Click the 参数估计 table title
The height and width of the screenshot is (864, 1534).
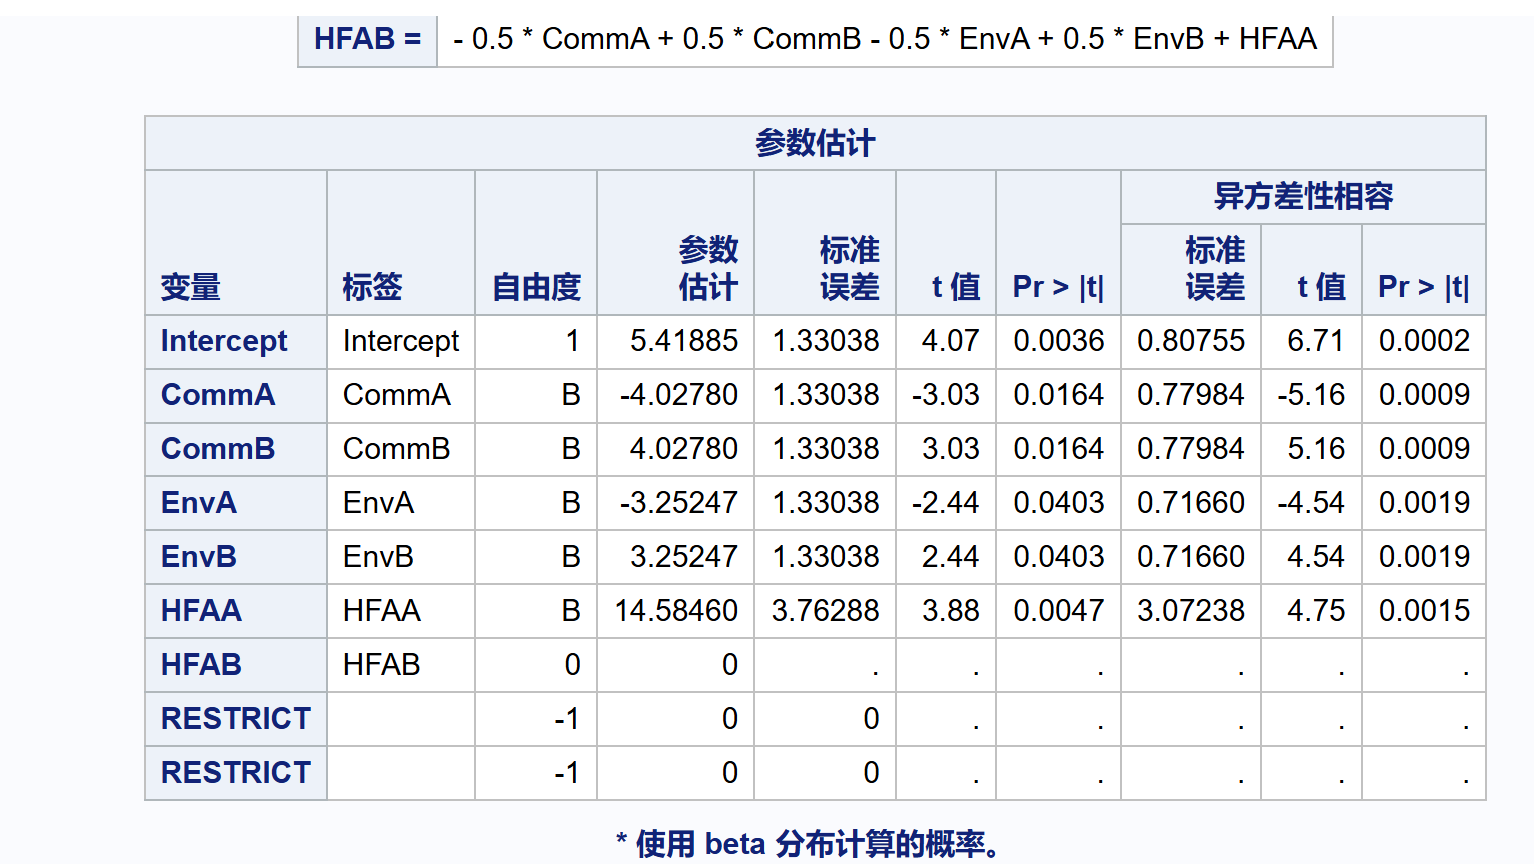[815, 143]
